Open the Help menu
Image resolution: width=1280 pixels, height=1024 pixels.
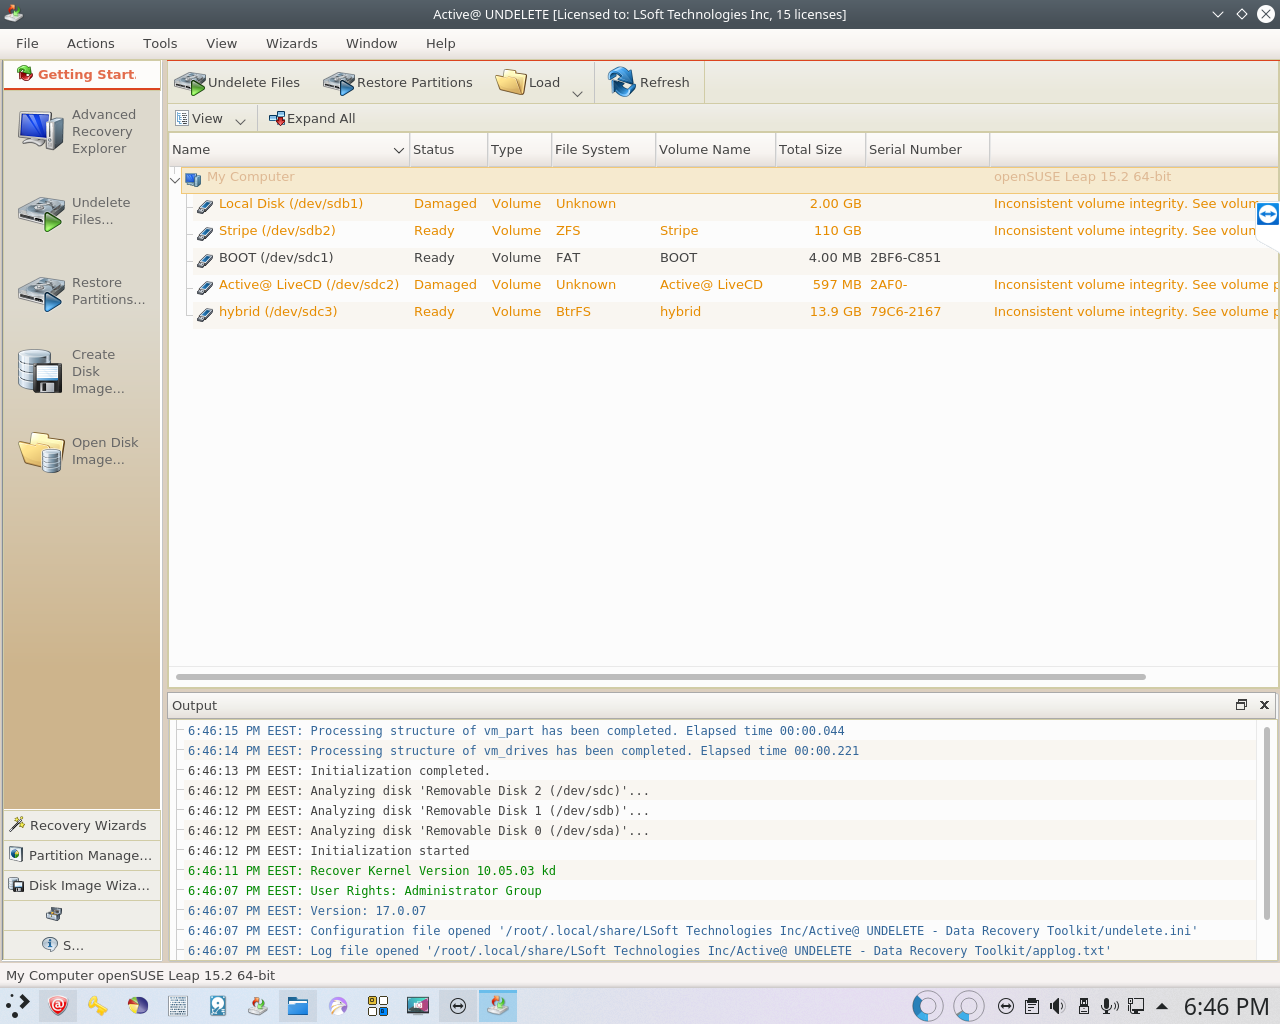click(441, 43)
